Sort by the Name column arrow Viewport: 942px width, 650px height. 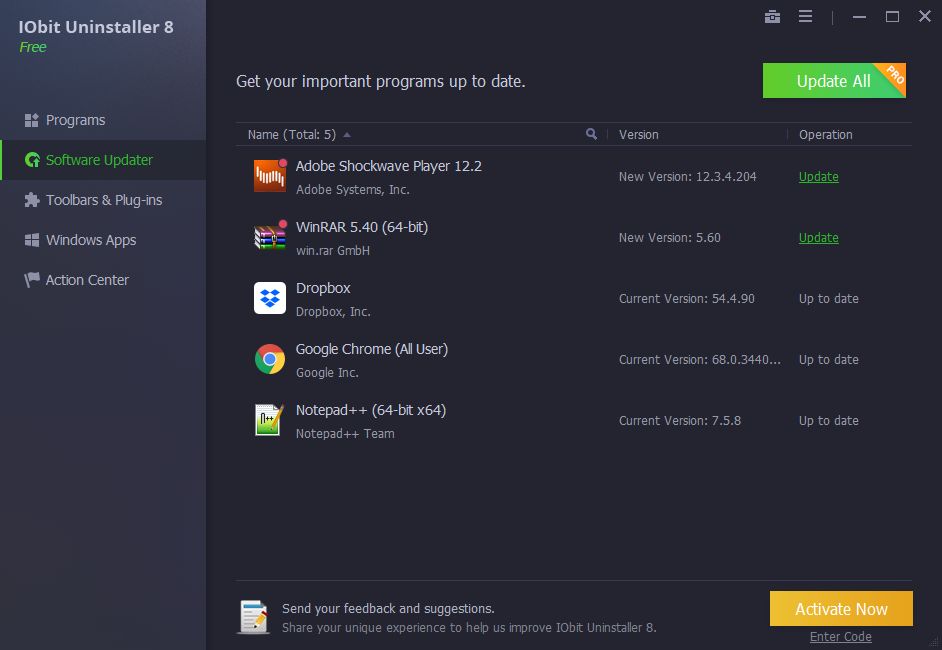click(x=347, y=135)
